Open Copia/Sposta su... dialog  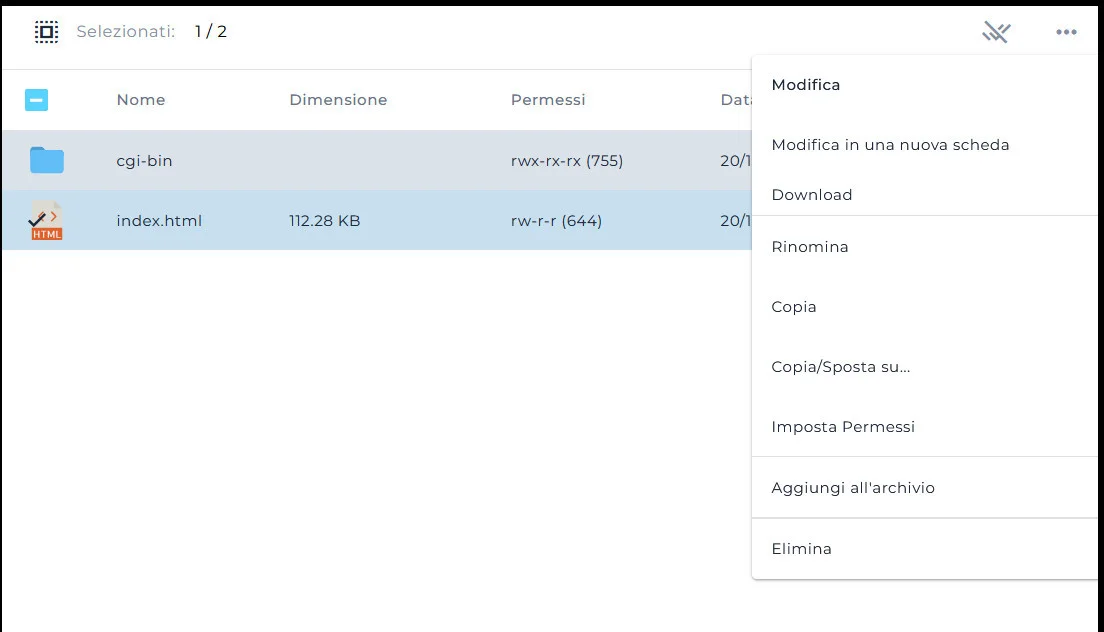click(840, 366)
